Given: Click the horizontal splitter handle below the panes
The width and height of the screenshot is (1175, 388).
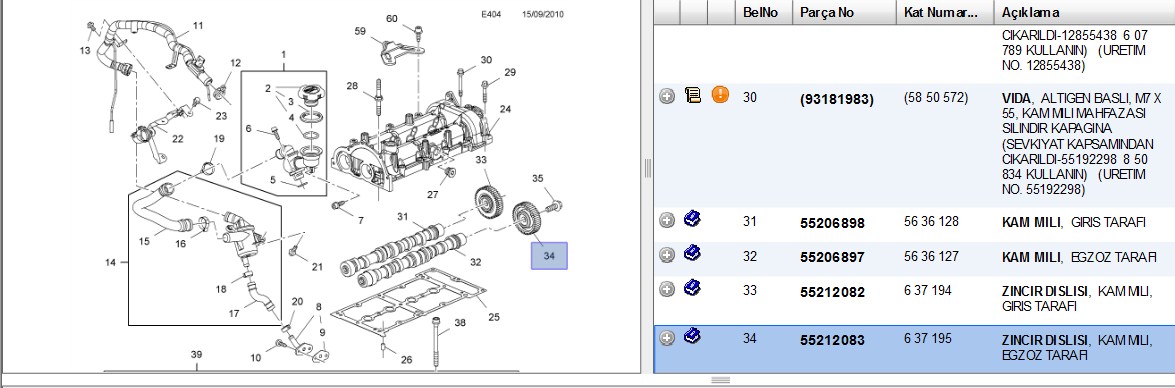Looking at the screenshot, I should click(720, 380).
